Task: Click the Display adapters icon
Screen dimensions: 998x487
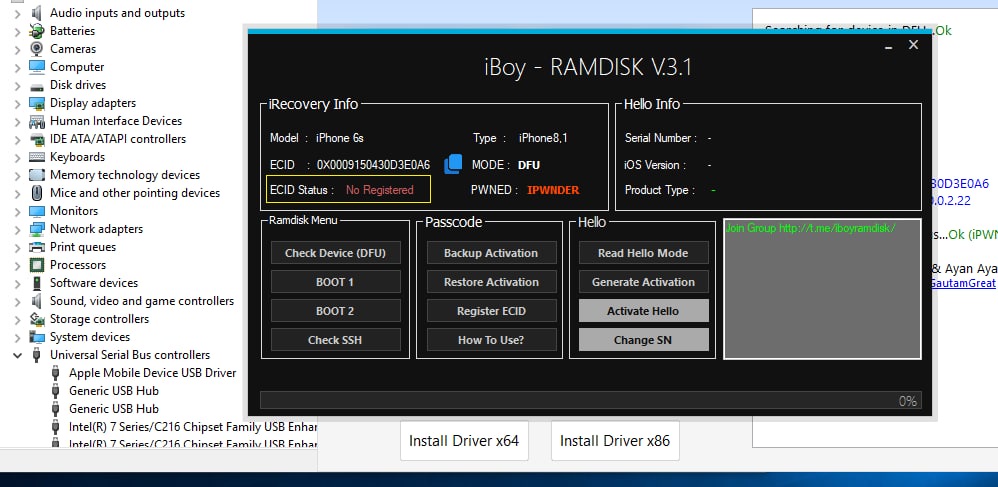Action: [x=37, y=103]
